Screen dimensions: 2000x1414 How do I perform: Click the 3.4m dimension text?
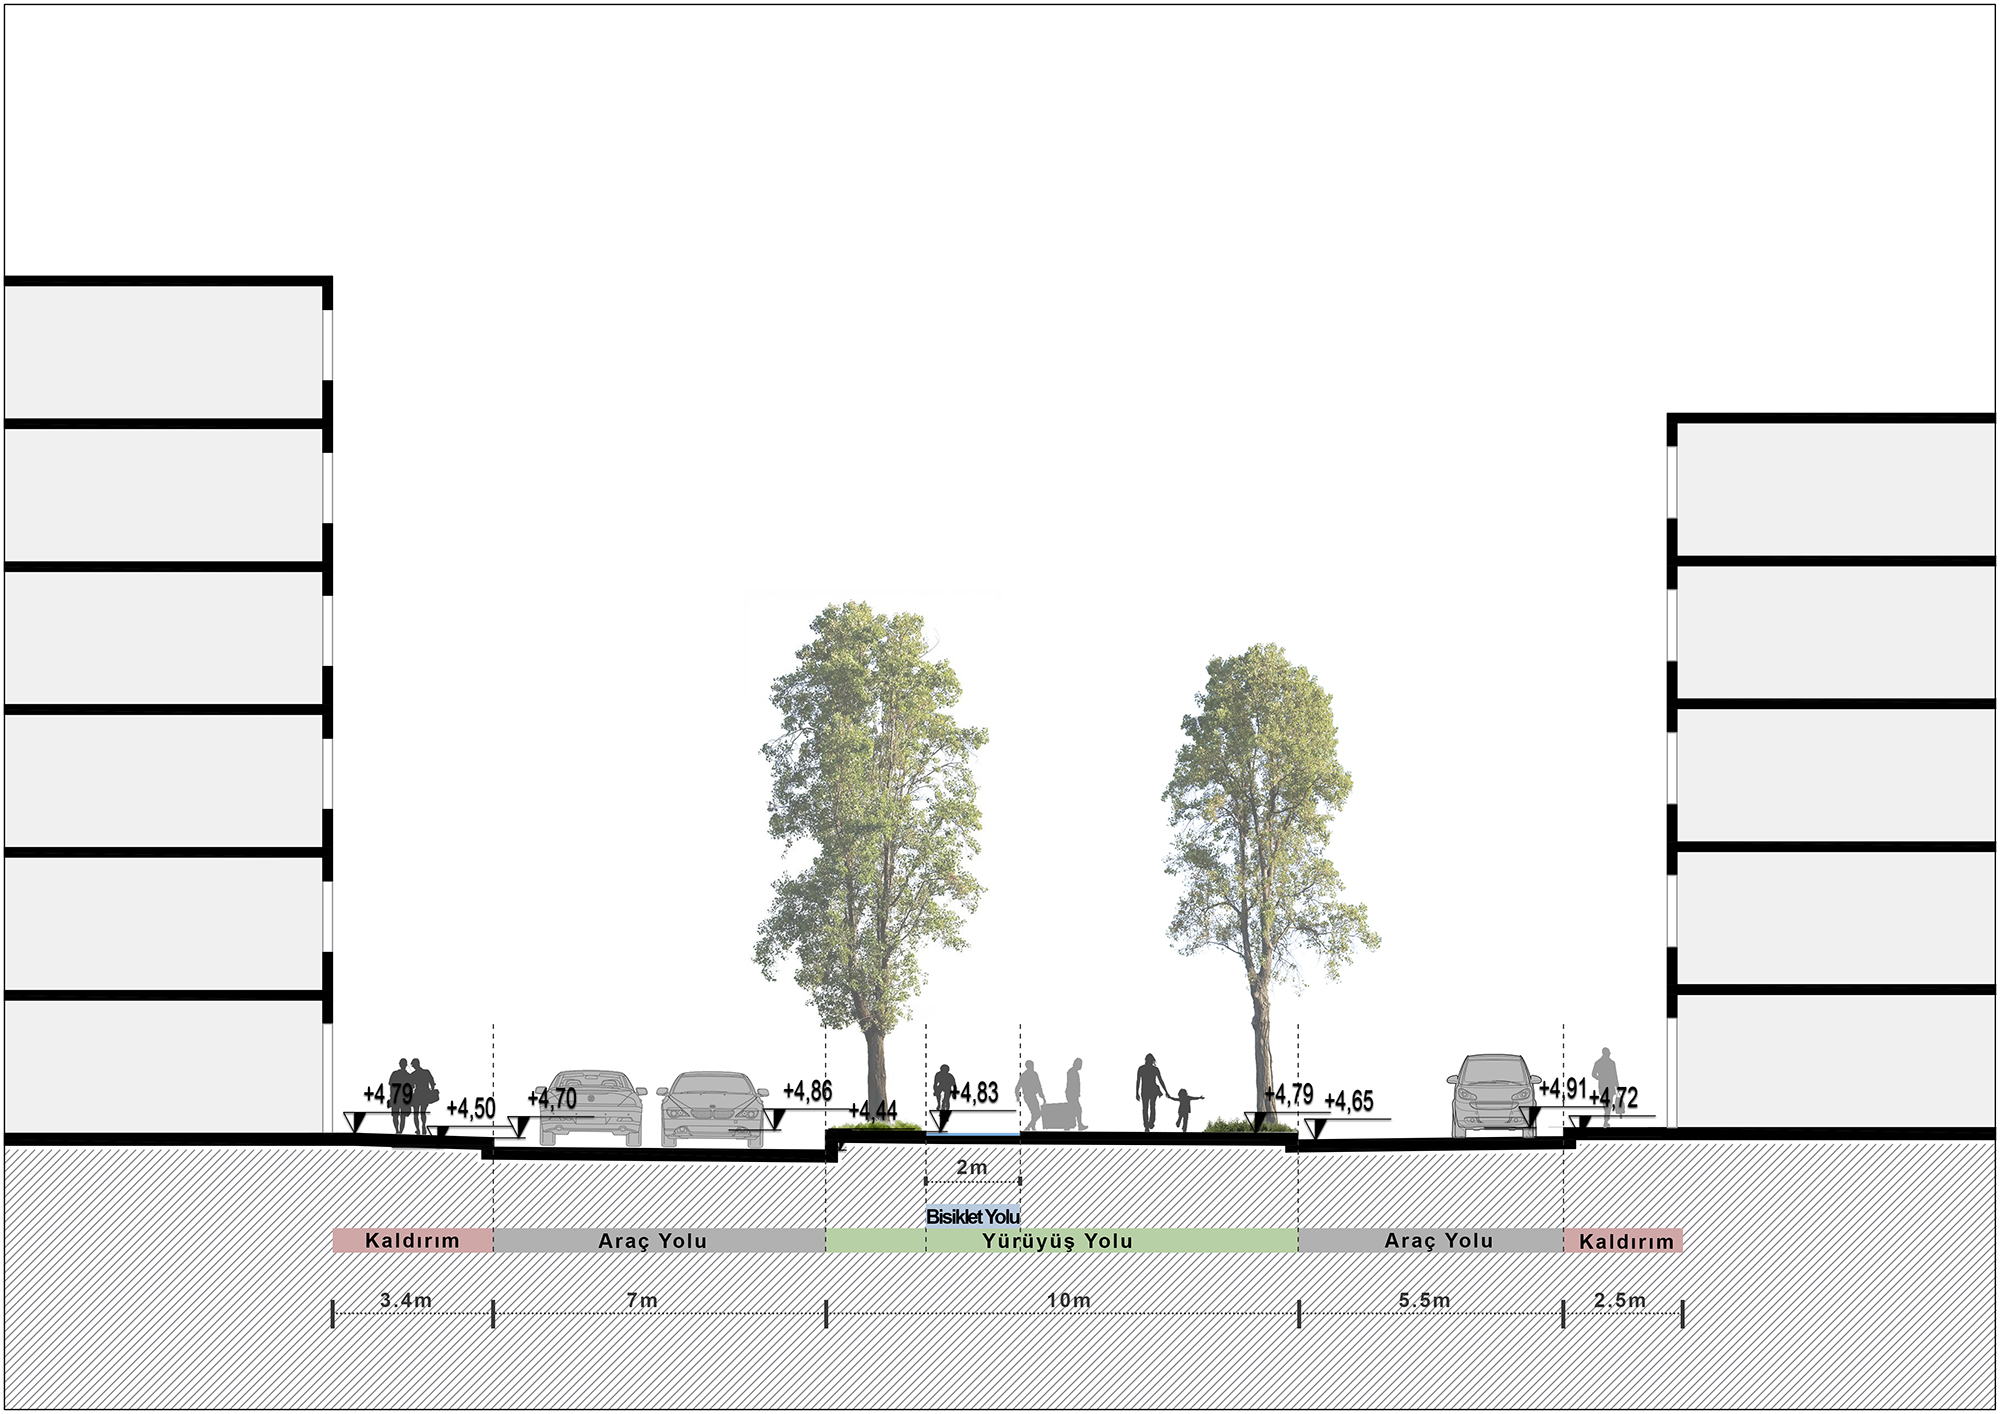coord(406,1300)
